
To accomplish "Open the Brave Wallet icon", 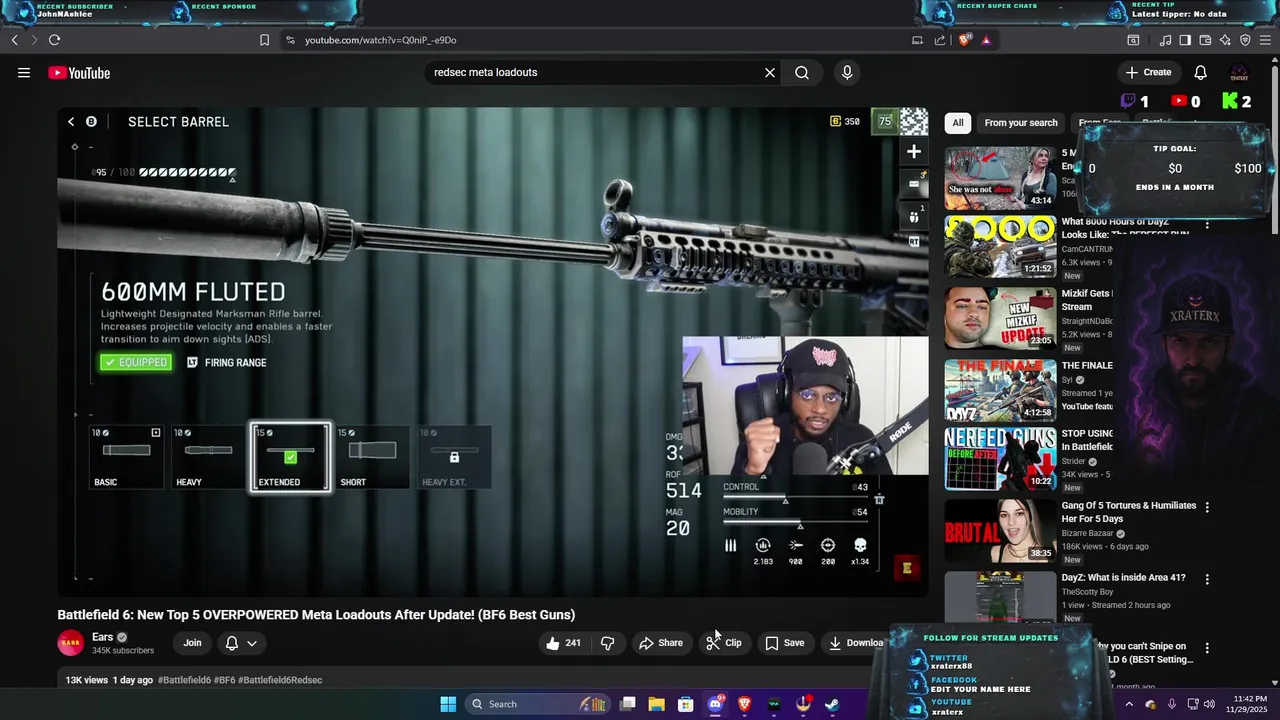I will (1205, 40).
